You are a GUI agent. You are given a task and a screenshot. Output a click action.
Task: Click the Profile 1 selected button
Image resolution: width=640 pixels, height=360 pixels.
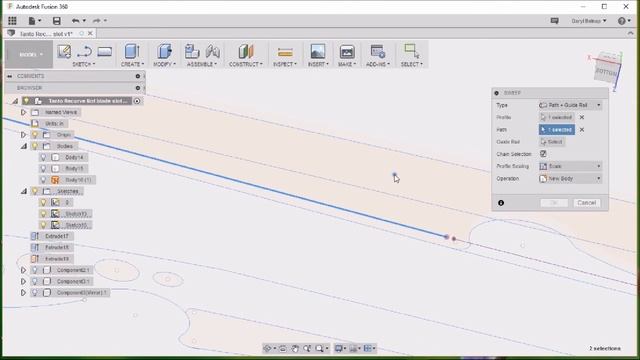[557, 117]
